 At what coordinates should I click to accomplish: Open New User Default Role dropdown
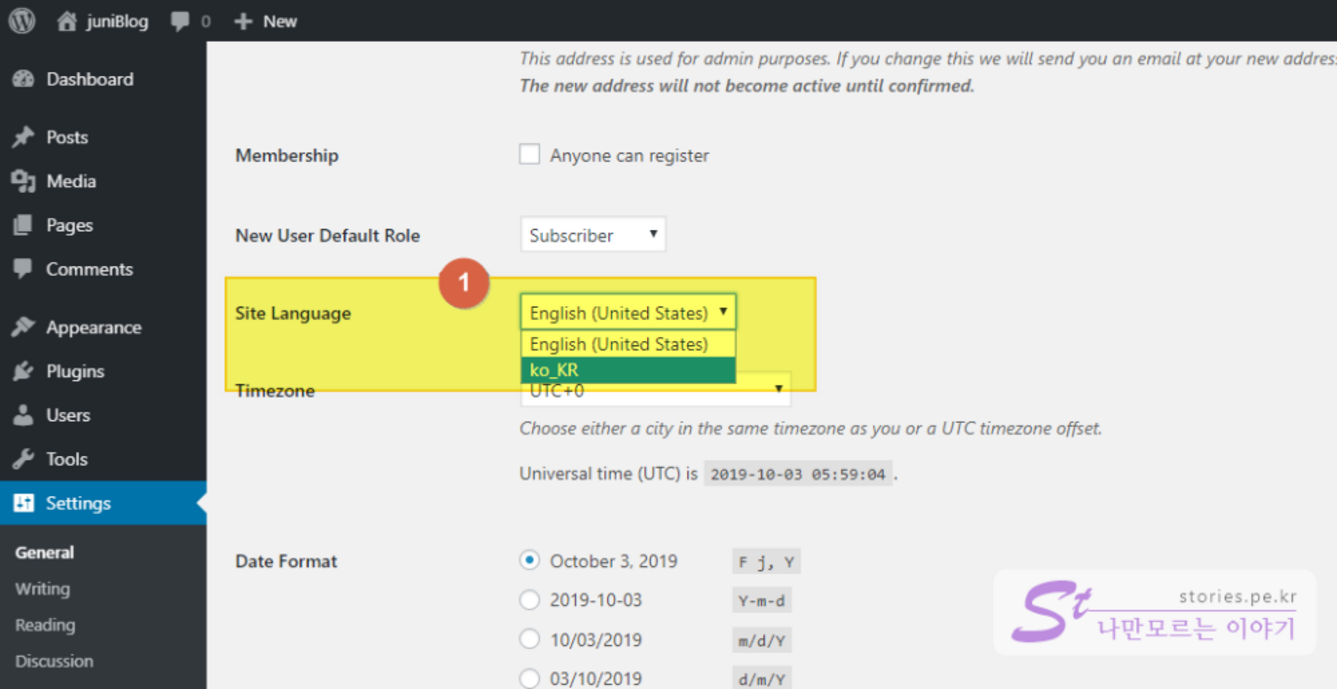[593, 235]
